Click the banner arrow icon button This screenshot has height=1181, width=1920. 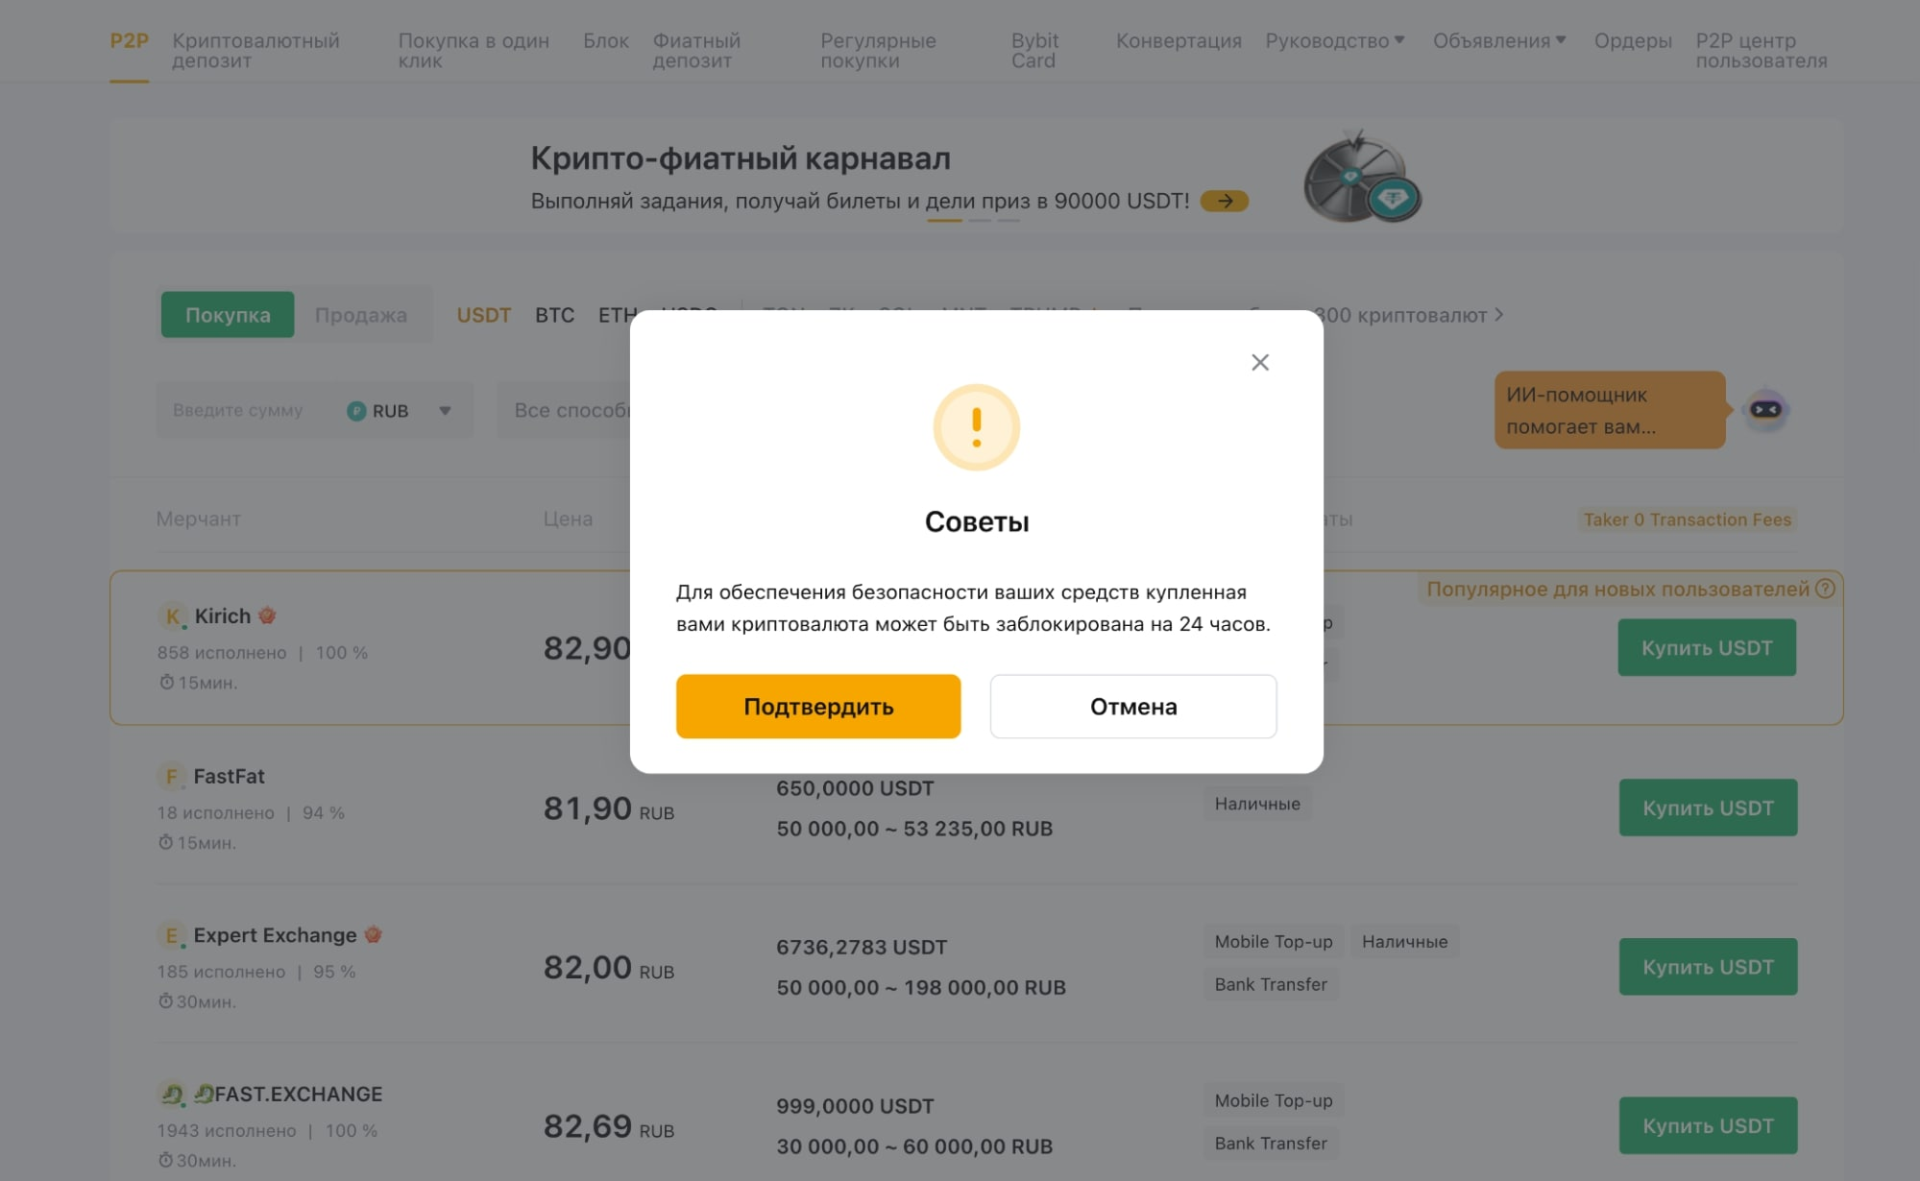click(x=1224, y=201)
